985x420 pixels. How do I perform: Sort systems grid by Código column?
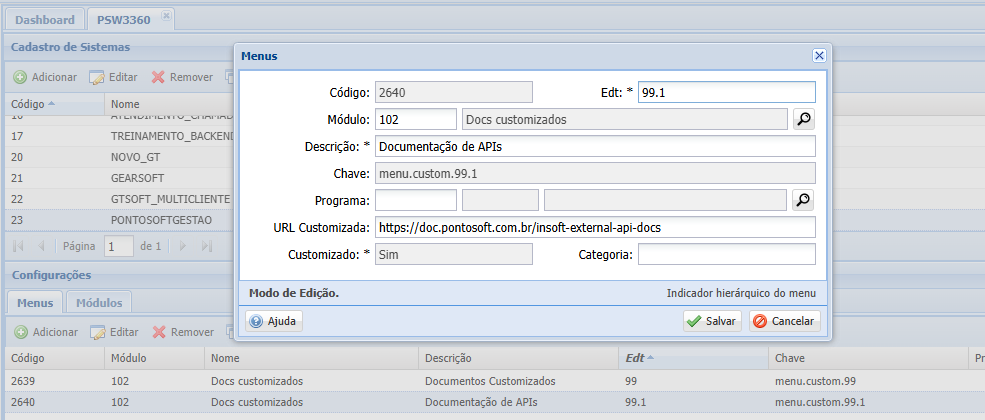click(55, 104)
